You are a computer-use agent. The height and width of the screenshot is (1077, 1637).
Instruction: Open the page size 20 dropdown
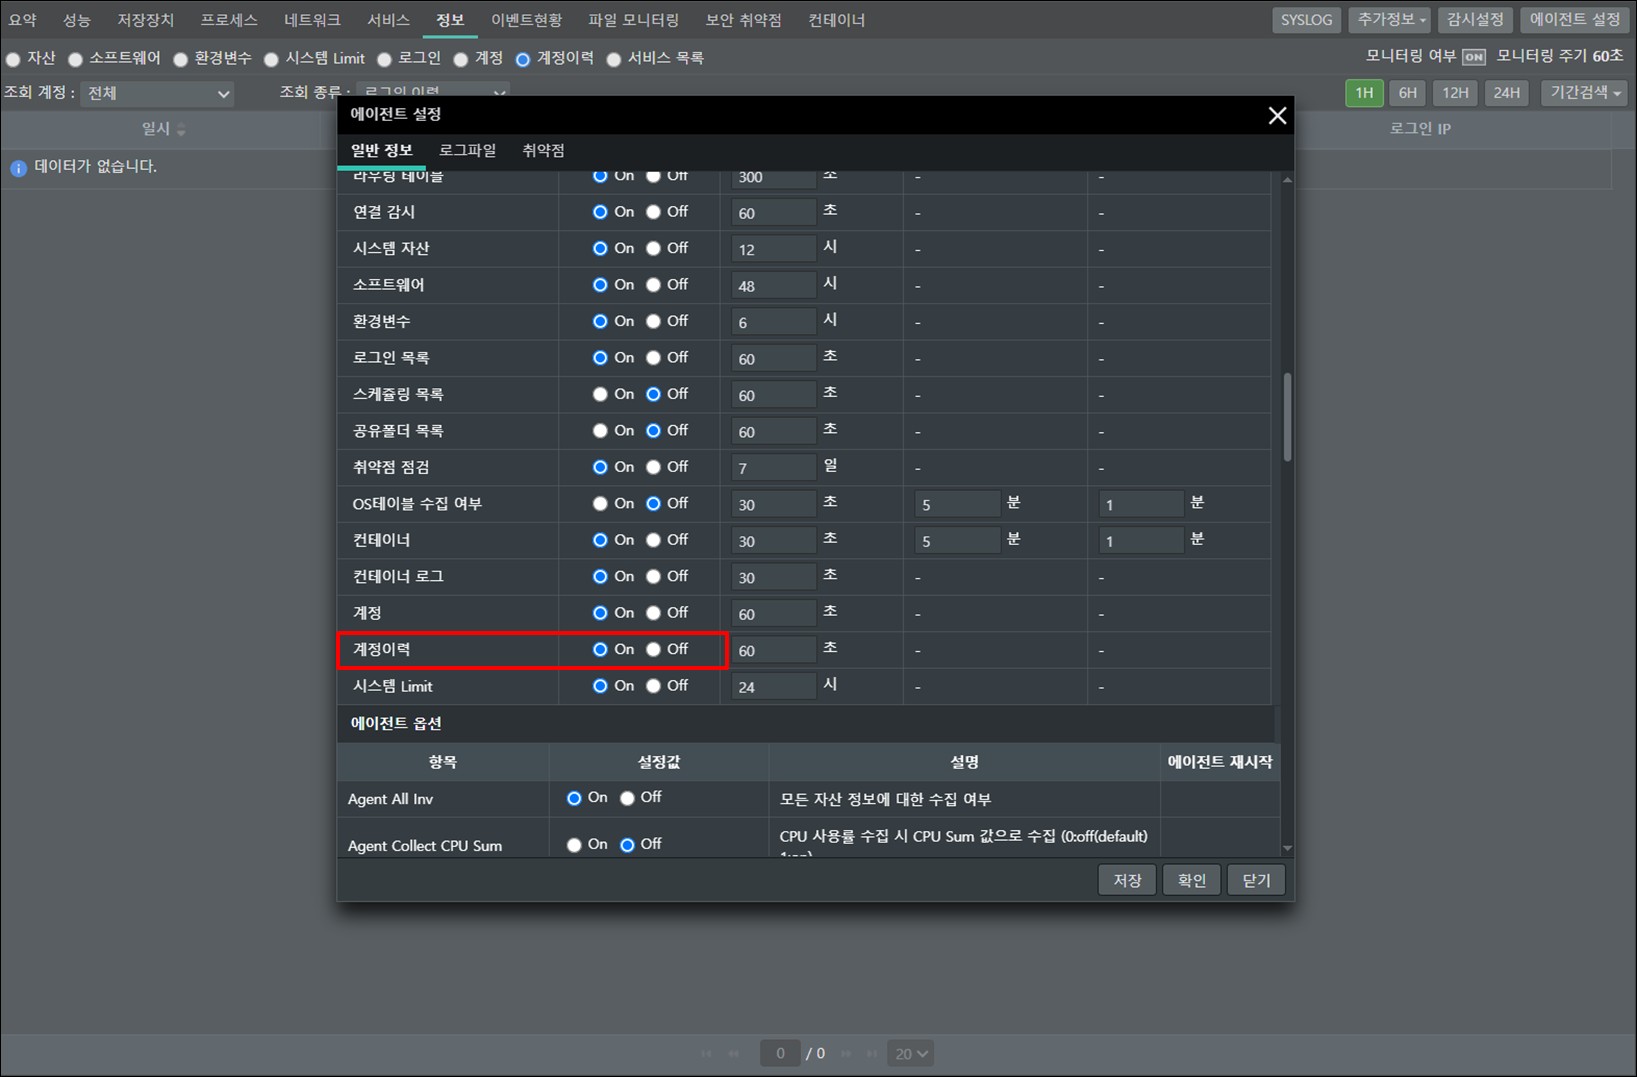click(911, 1053)
